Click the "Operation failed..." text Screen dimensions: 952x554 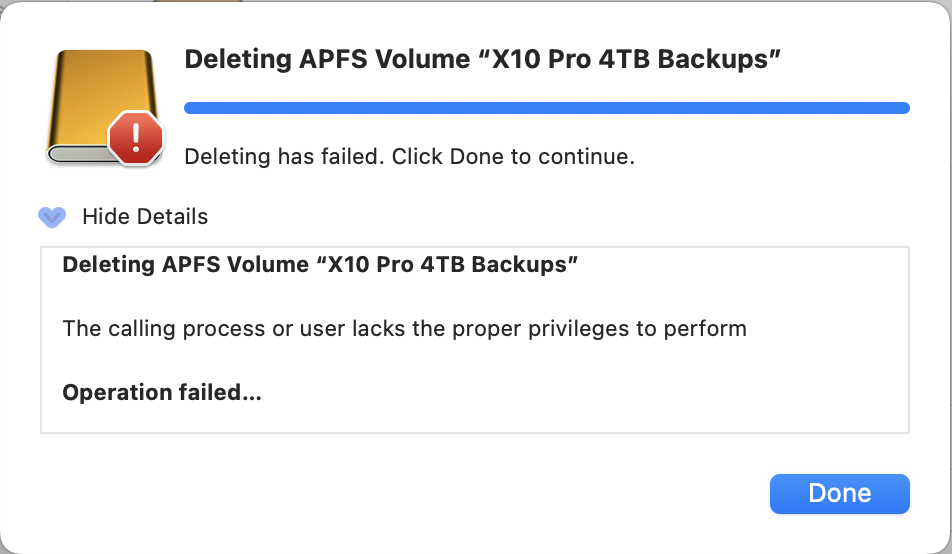point(162,392)
